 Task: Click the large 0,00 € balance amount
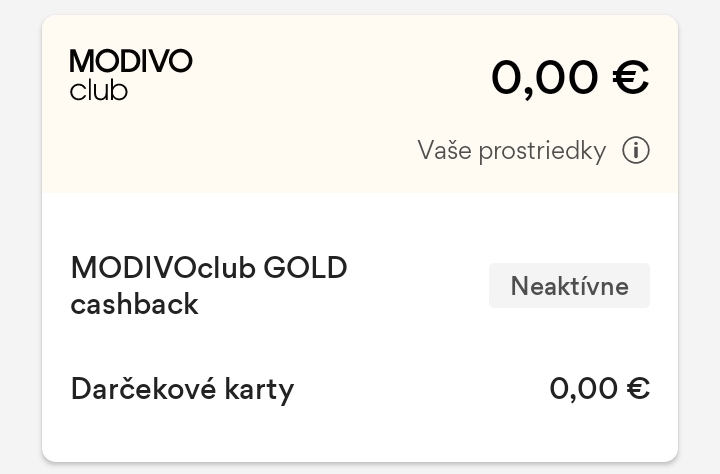(570, 77)
